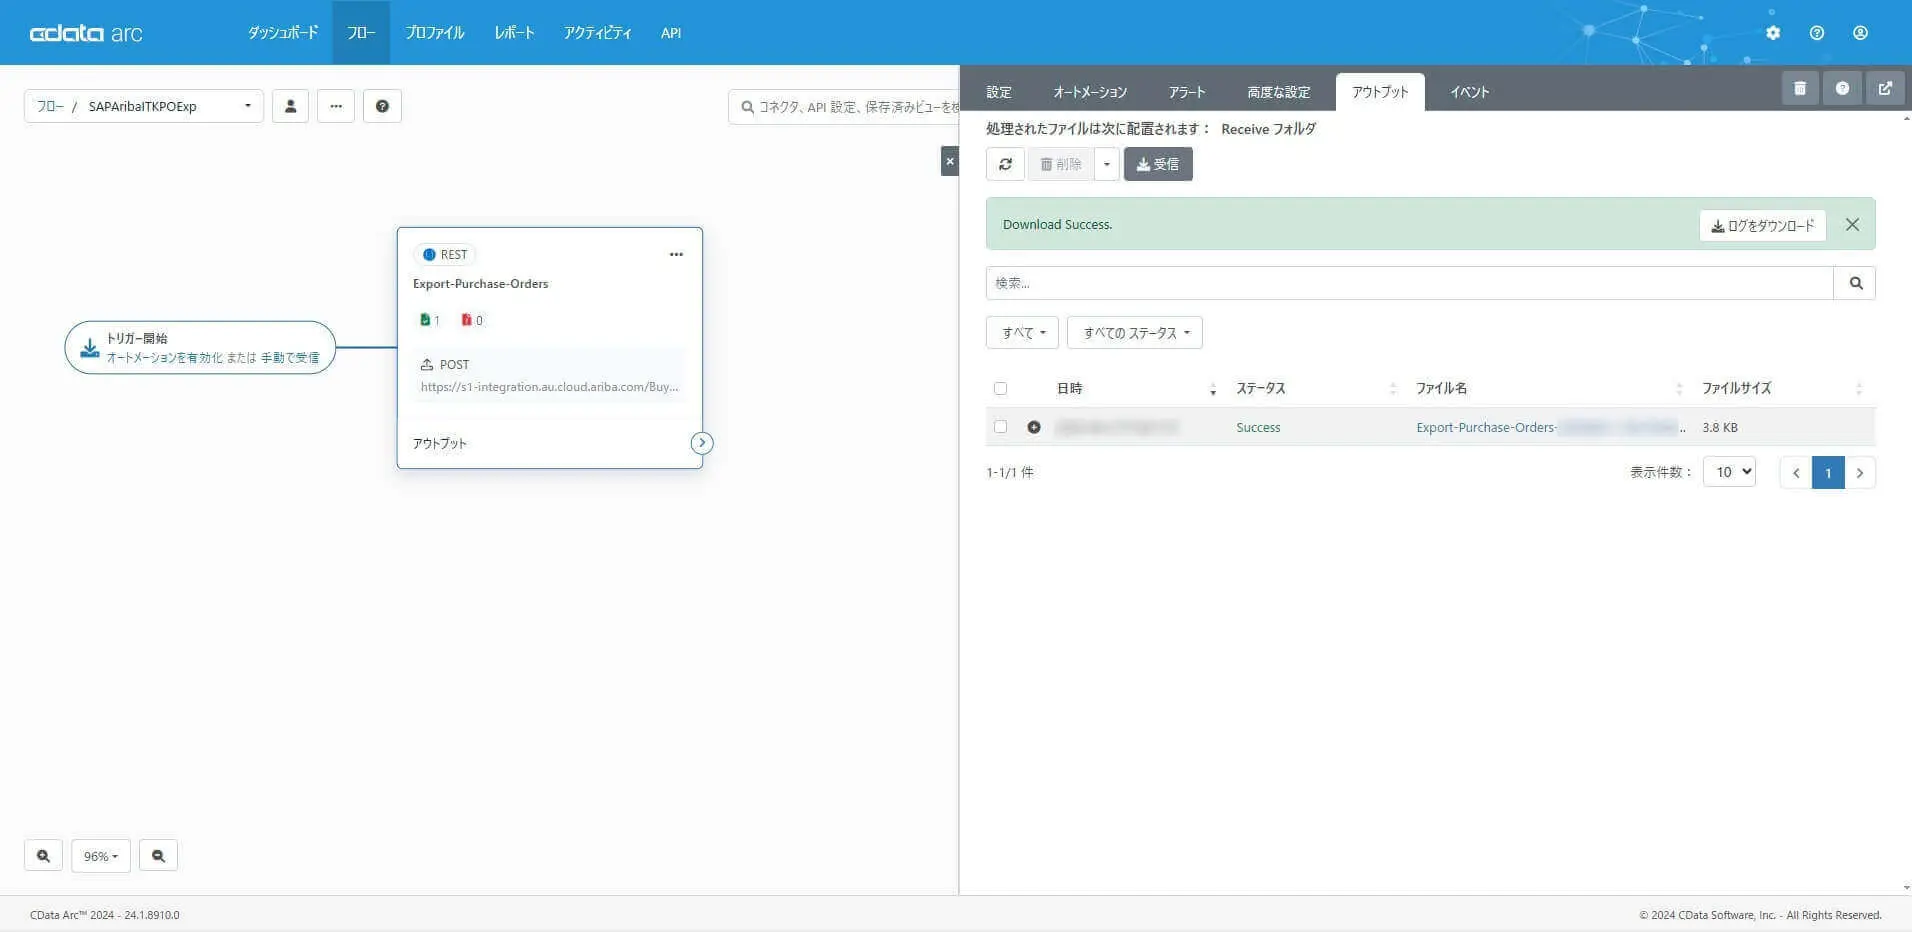Image resolution: width=1912 pixels, height=932 pixels.
Task: Click the flow help question-mark button
Action: tap(382, 106)
